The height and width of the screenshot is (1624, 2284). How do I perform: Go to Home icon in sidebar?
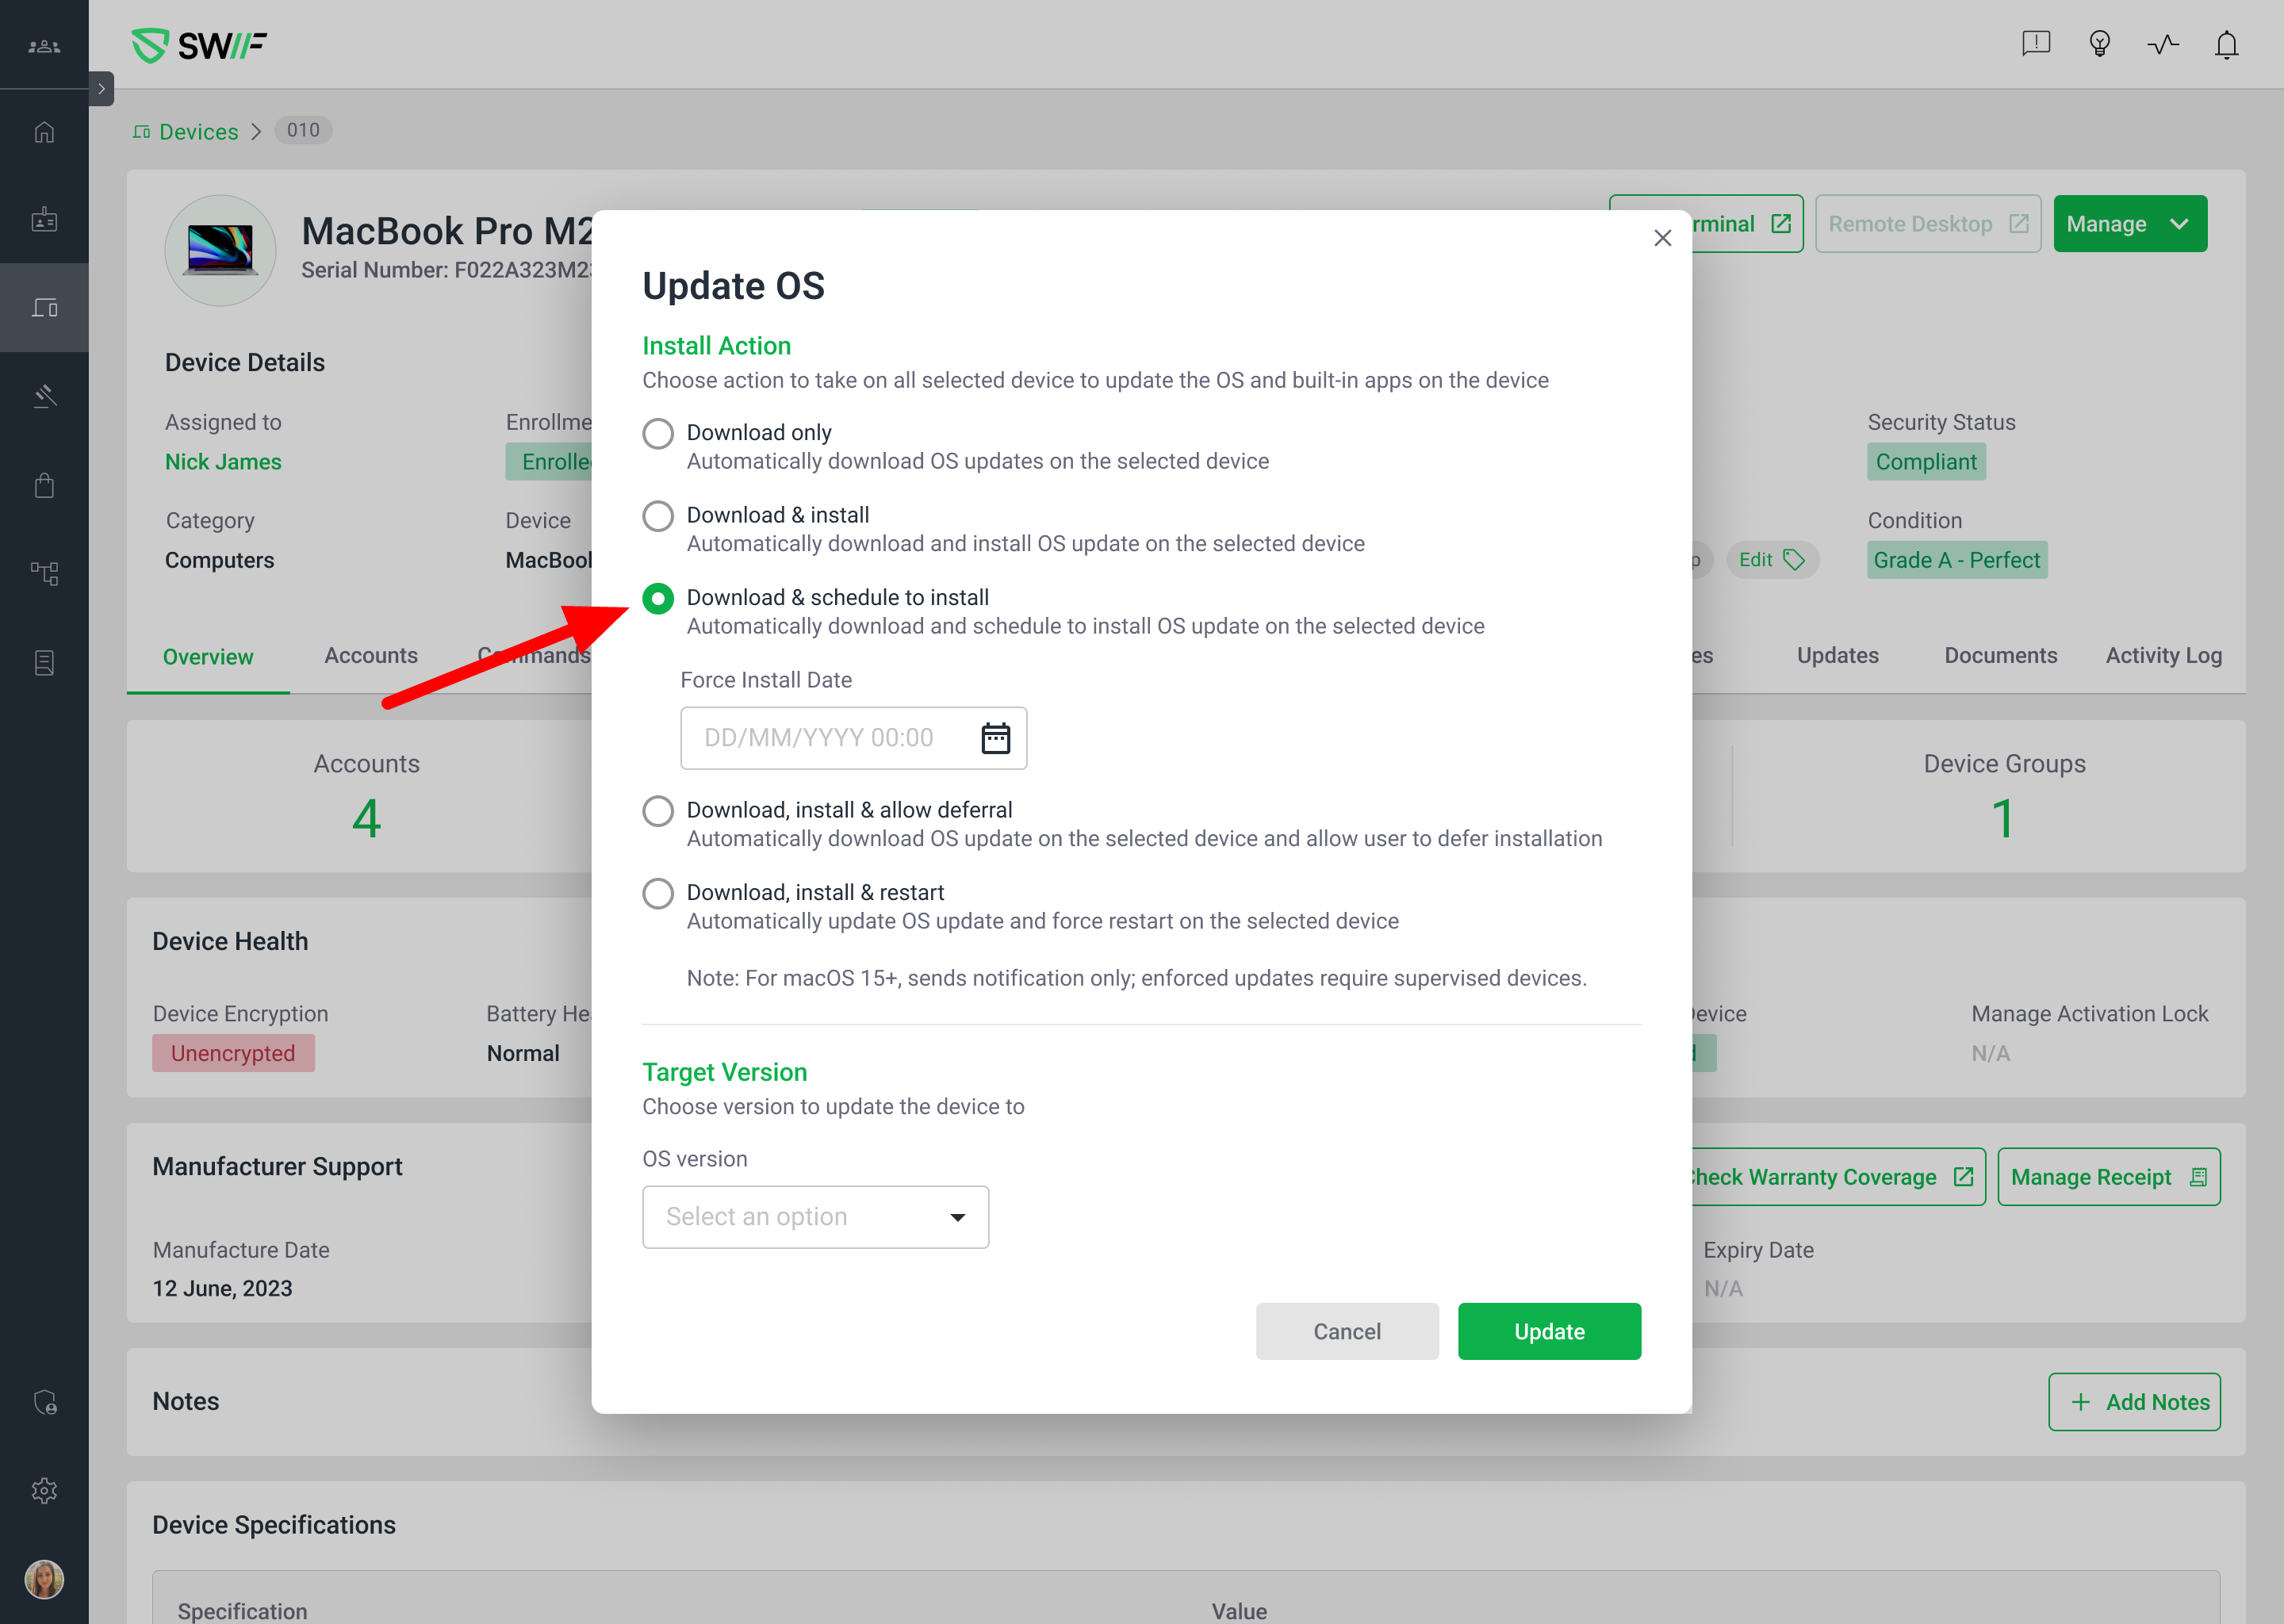[44, 132]
